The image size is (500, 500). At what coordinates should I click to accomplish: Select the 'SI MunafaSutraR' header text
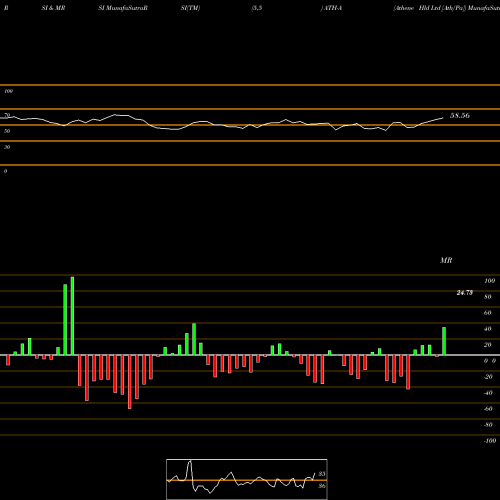click(123, 8)
